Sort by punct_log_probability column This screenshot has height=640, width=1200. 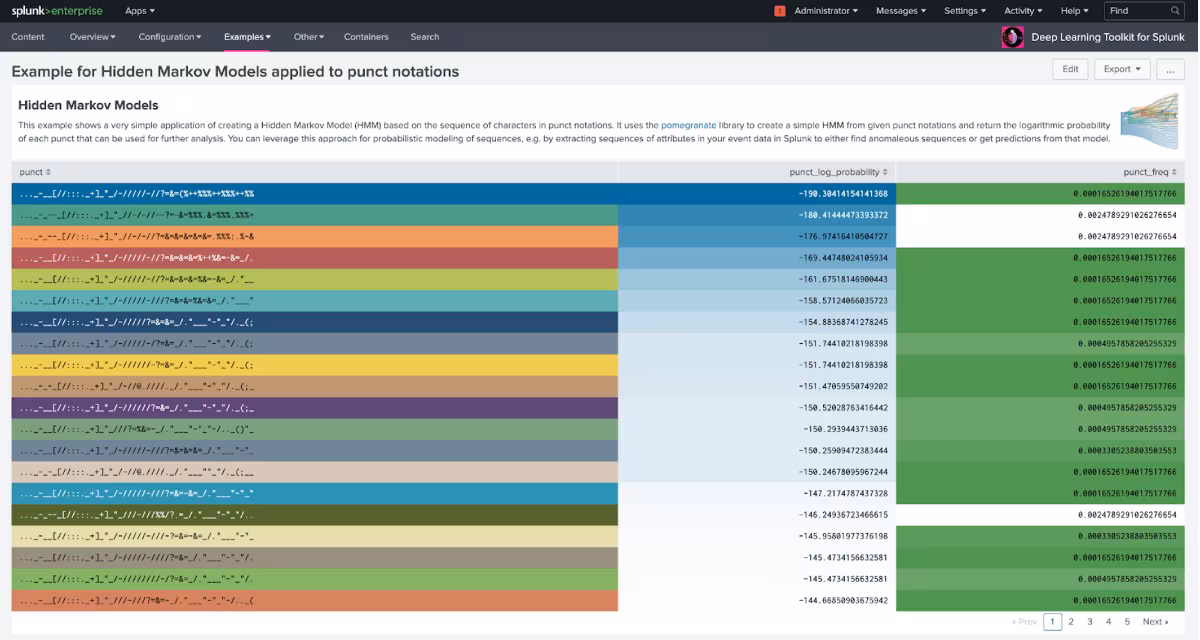[838, 172]
